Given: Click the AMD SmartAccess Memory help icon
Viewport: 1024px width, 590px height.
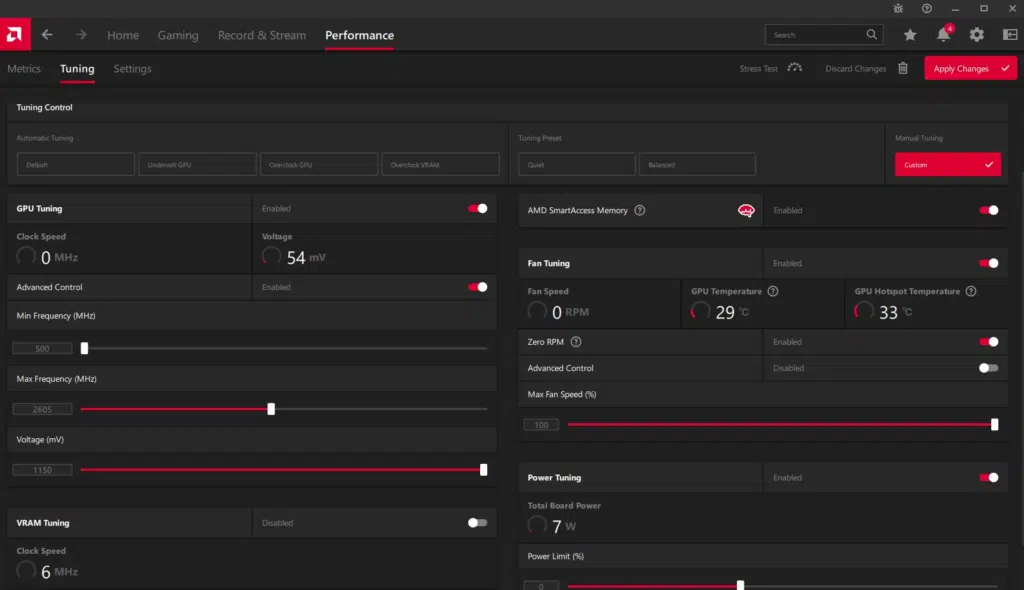Looking at the screenshot, I should click(640, 210).
